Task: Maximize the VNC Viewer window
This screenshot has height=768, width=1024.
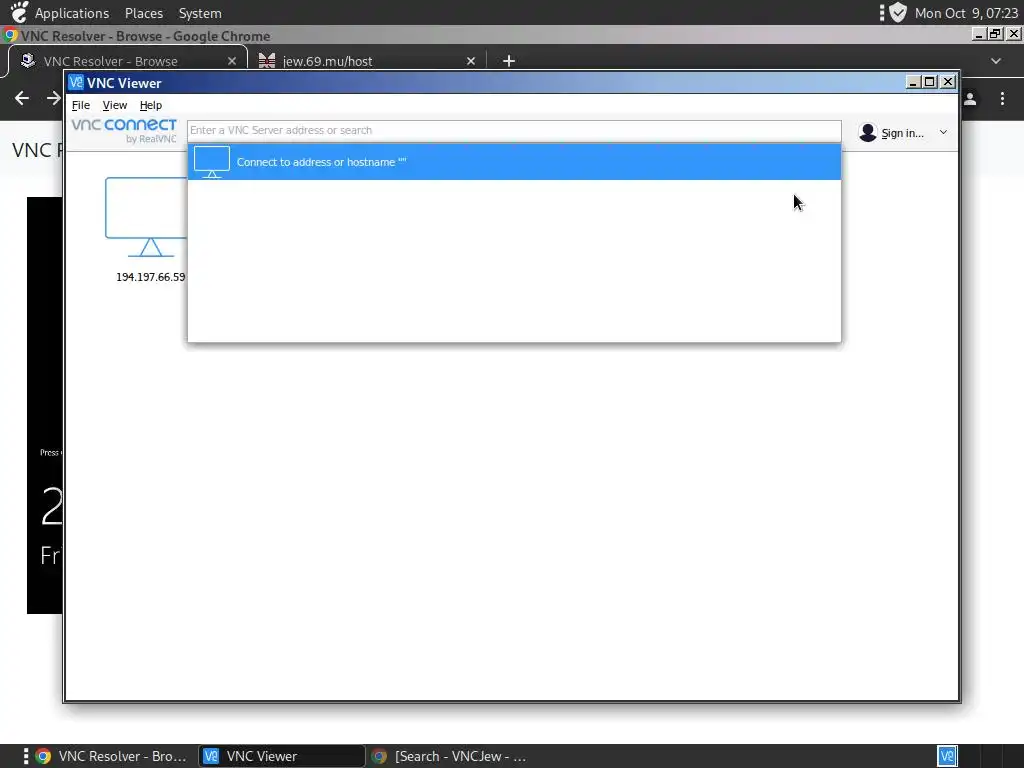Action: (930, 82)
